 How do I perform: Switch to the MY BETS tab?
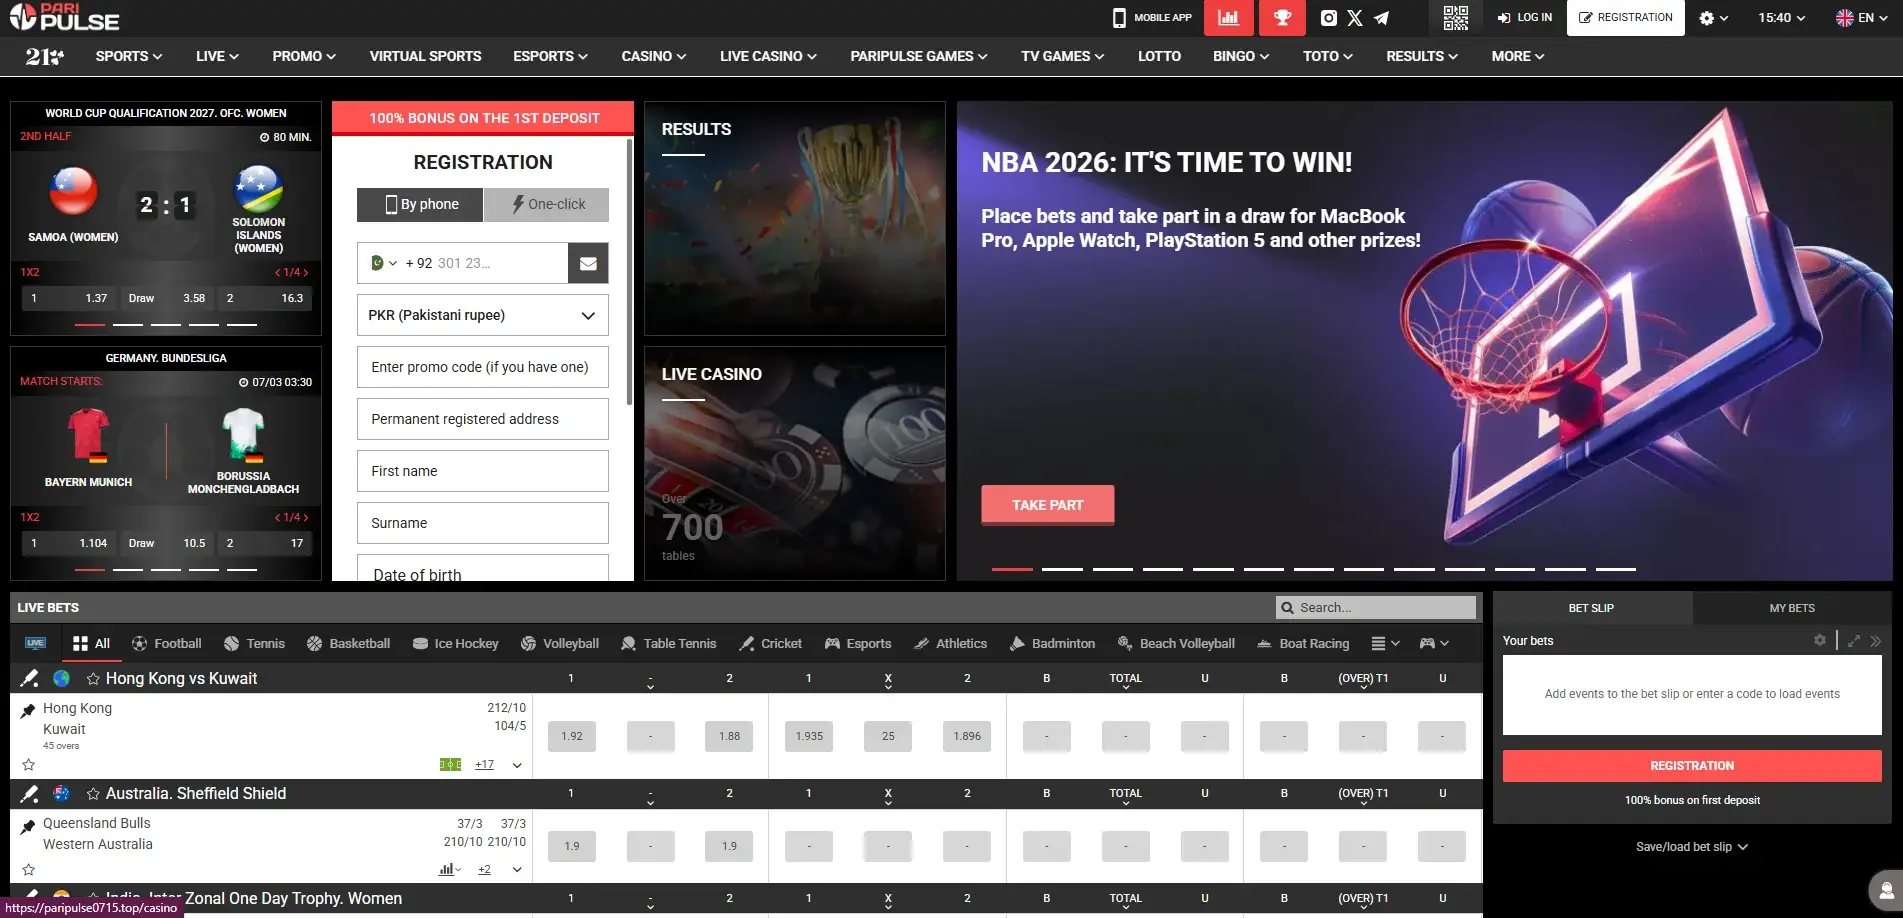[1791, 608]
